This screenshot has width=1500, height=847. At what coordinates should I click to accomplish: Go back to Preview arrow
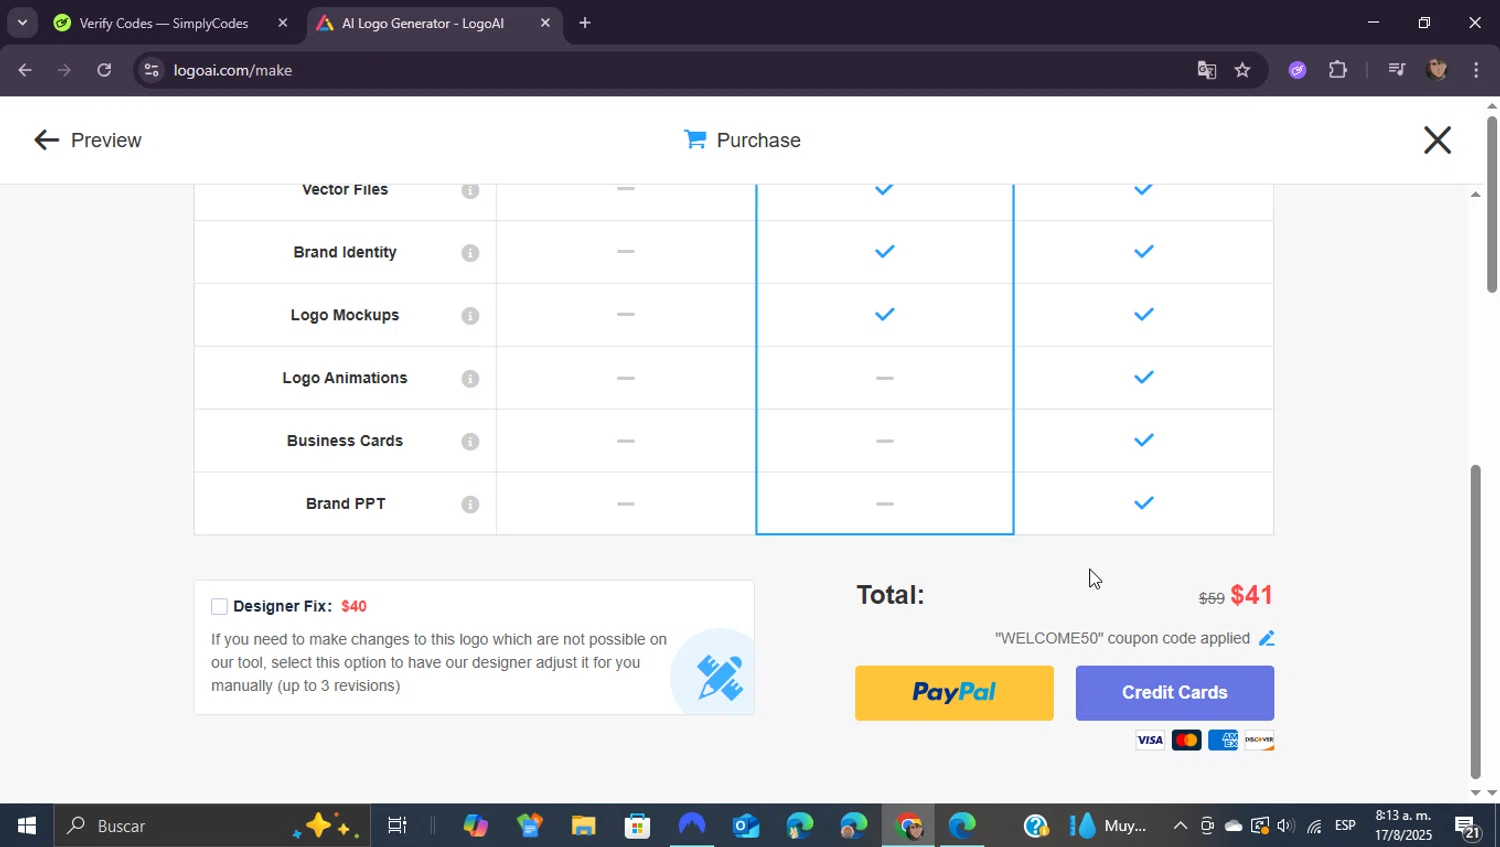pos(46,140)
